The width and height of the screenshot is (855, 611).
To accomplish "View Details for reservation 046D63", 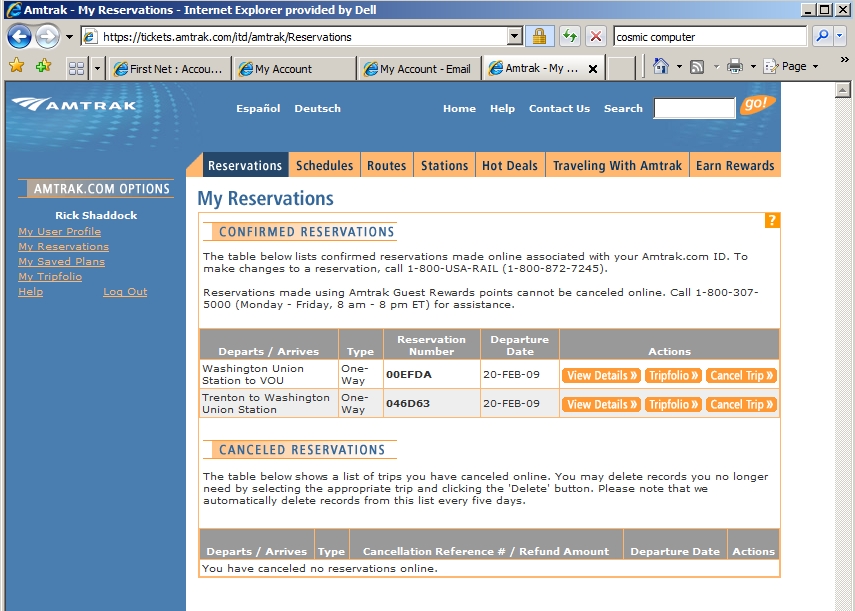I will pos(601,404).
